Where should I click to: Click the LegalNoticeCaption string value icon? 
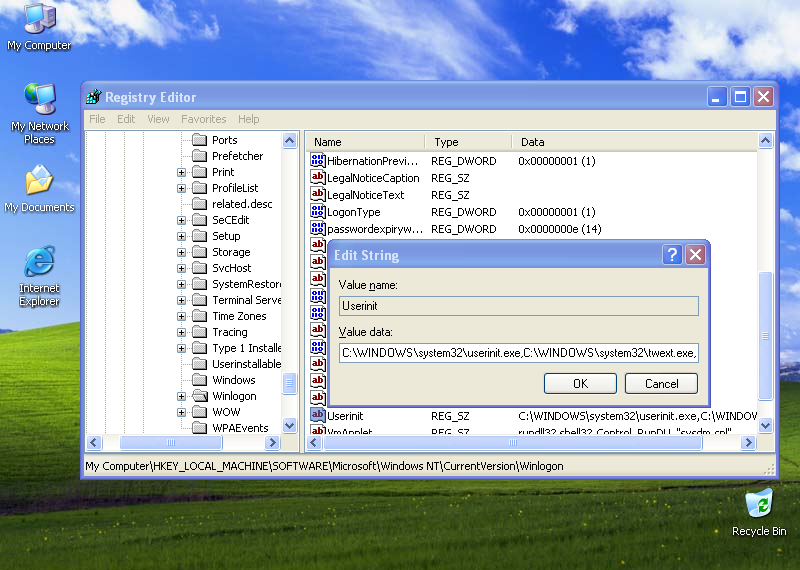317,177
